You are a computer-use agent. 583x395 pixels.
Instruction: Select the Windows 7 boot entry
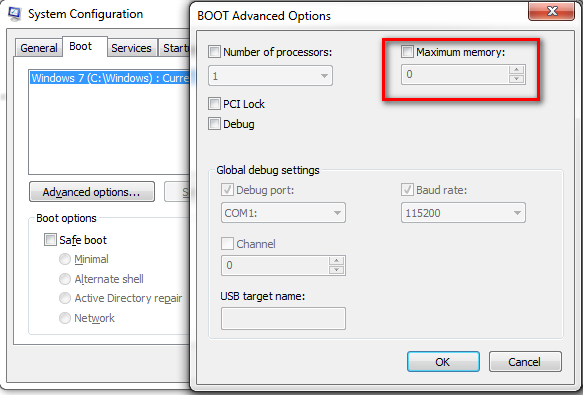click(x=110, y=78)
